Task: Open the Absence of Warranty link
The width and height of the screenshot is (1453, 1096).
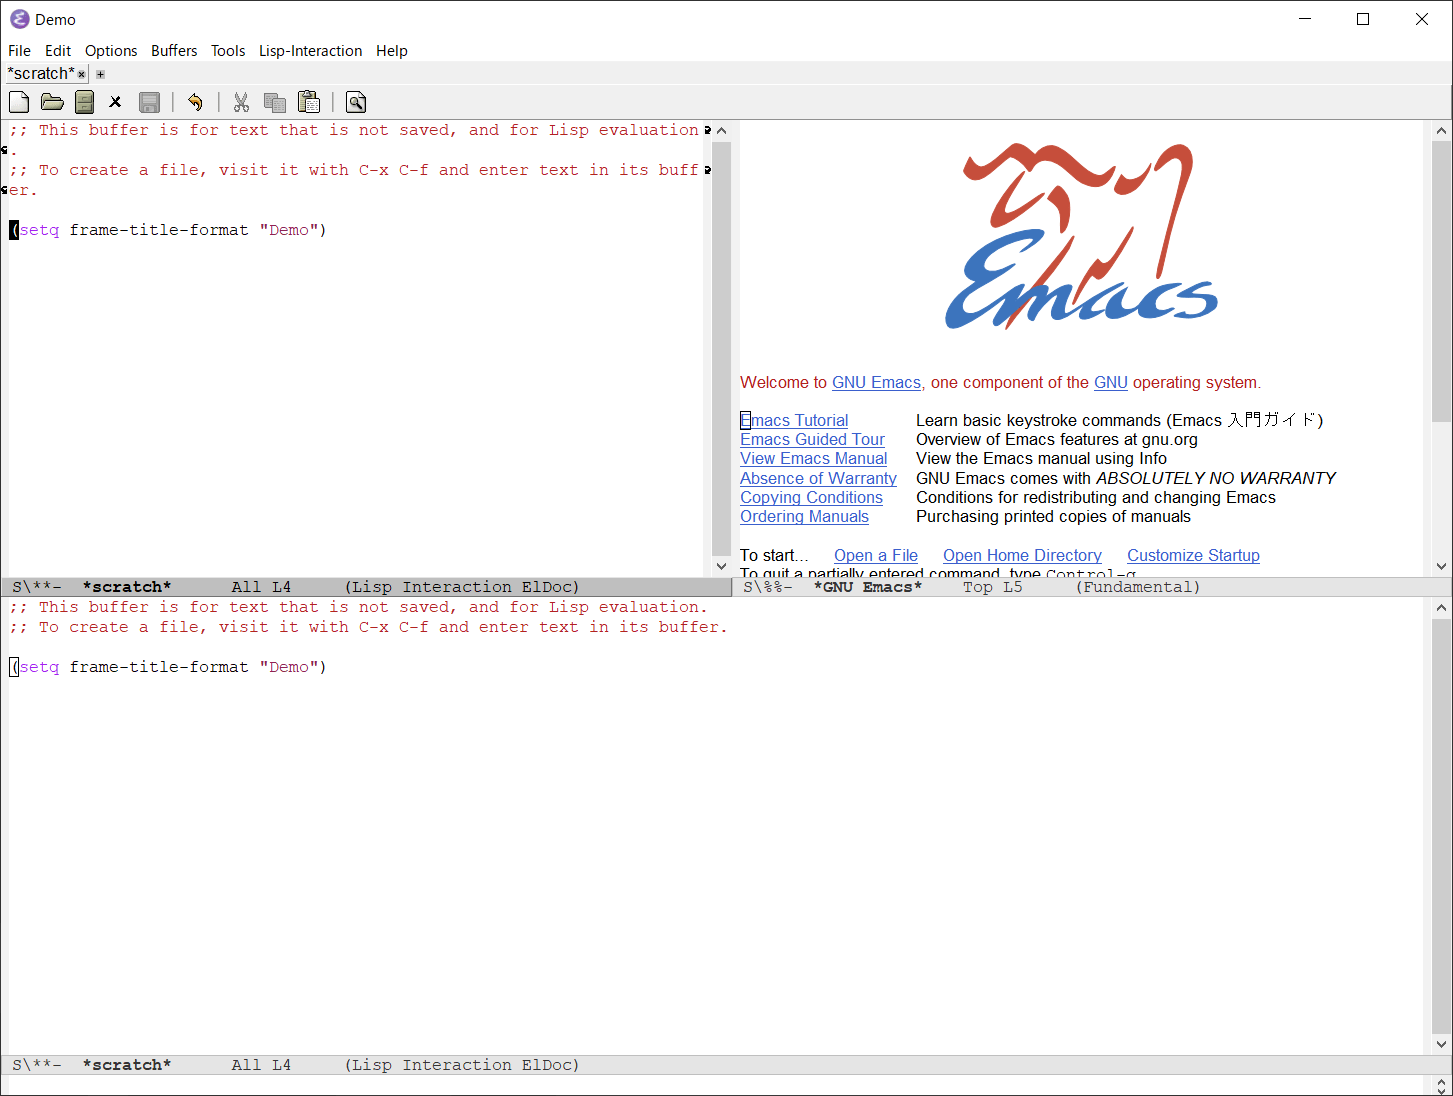Action: coord(818,479)
